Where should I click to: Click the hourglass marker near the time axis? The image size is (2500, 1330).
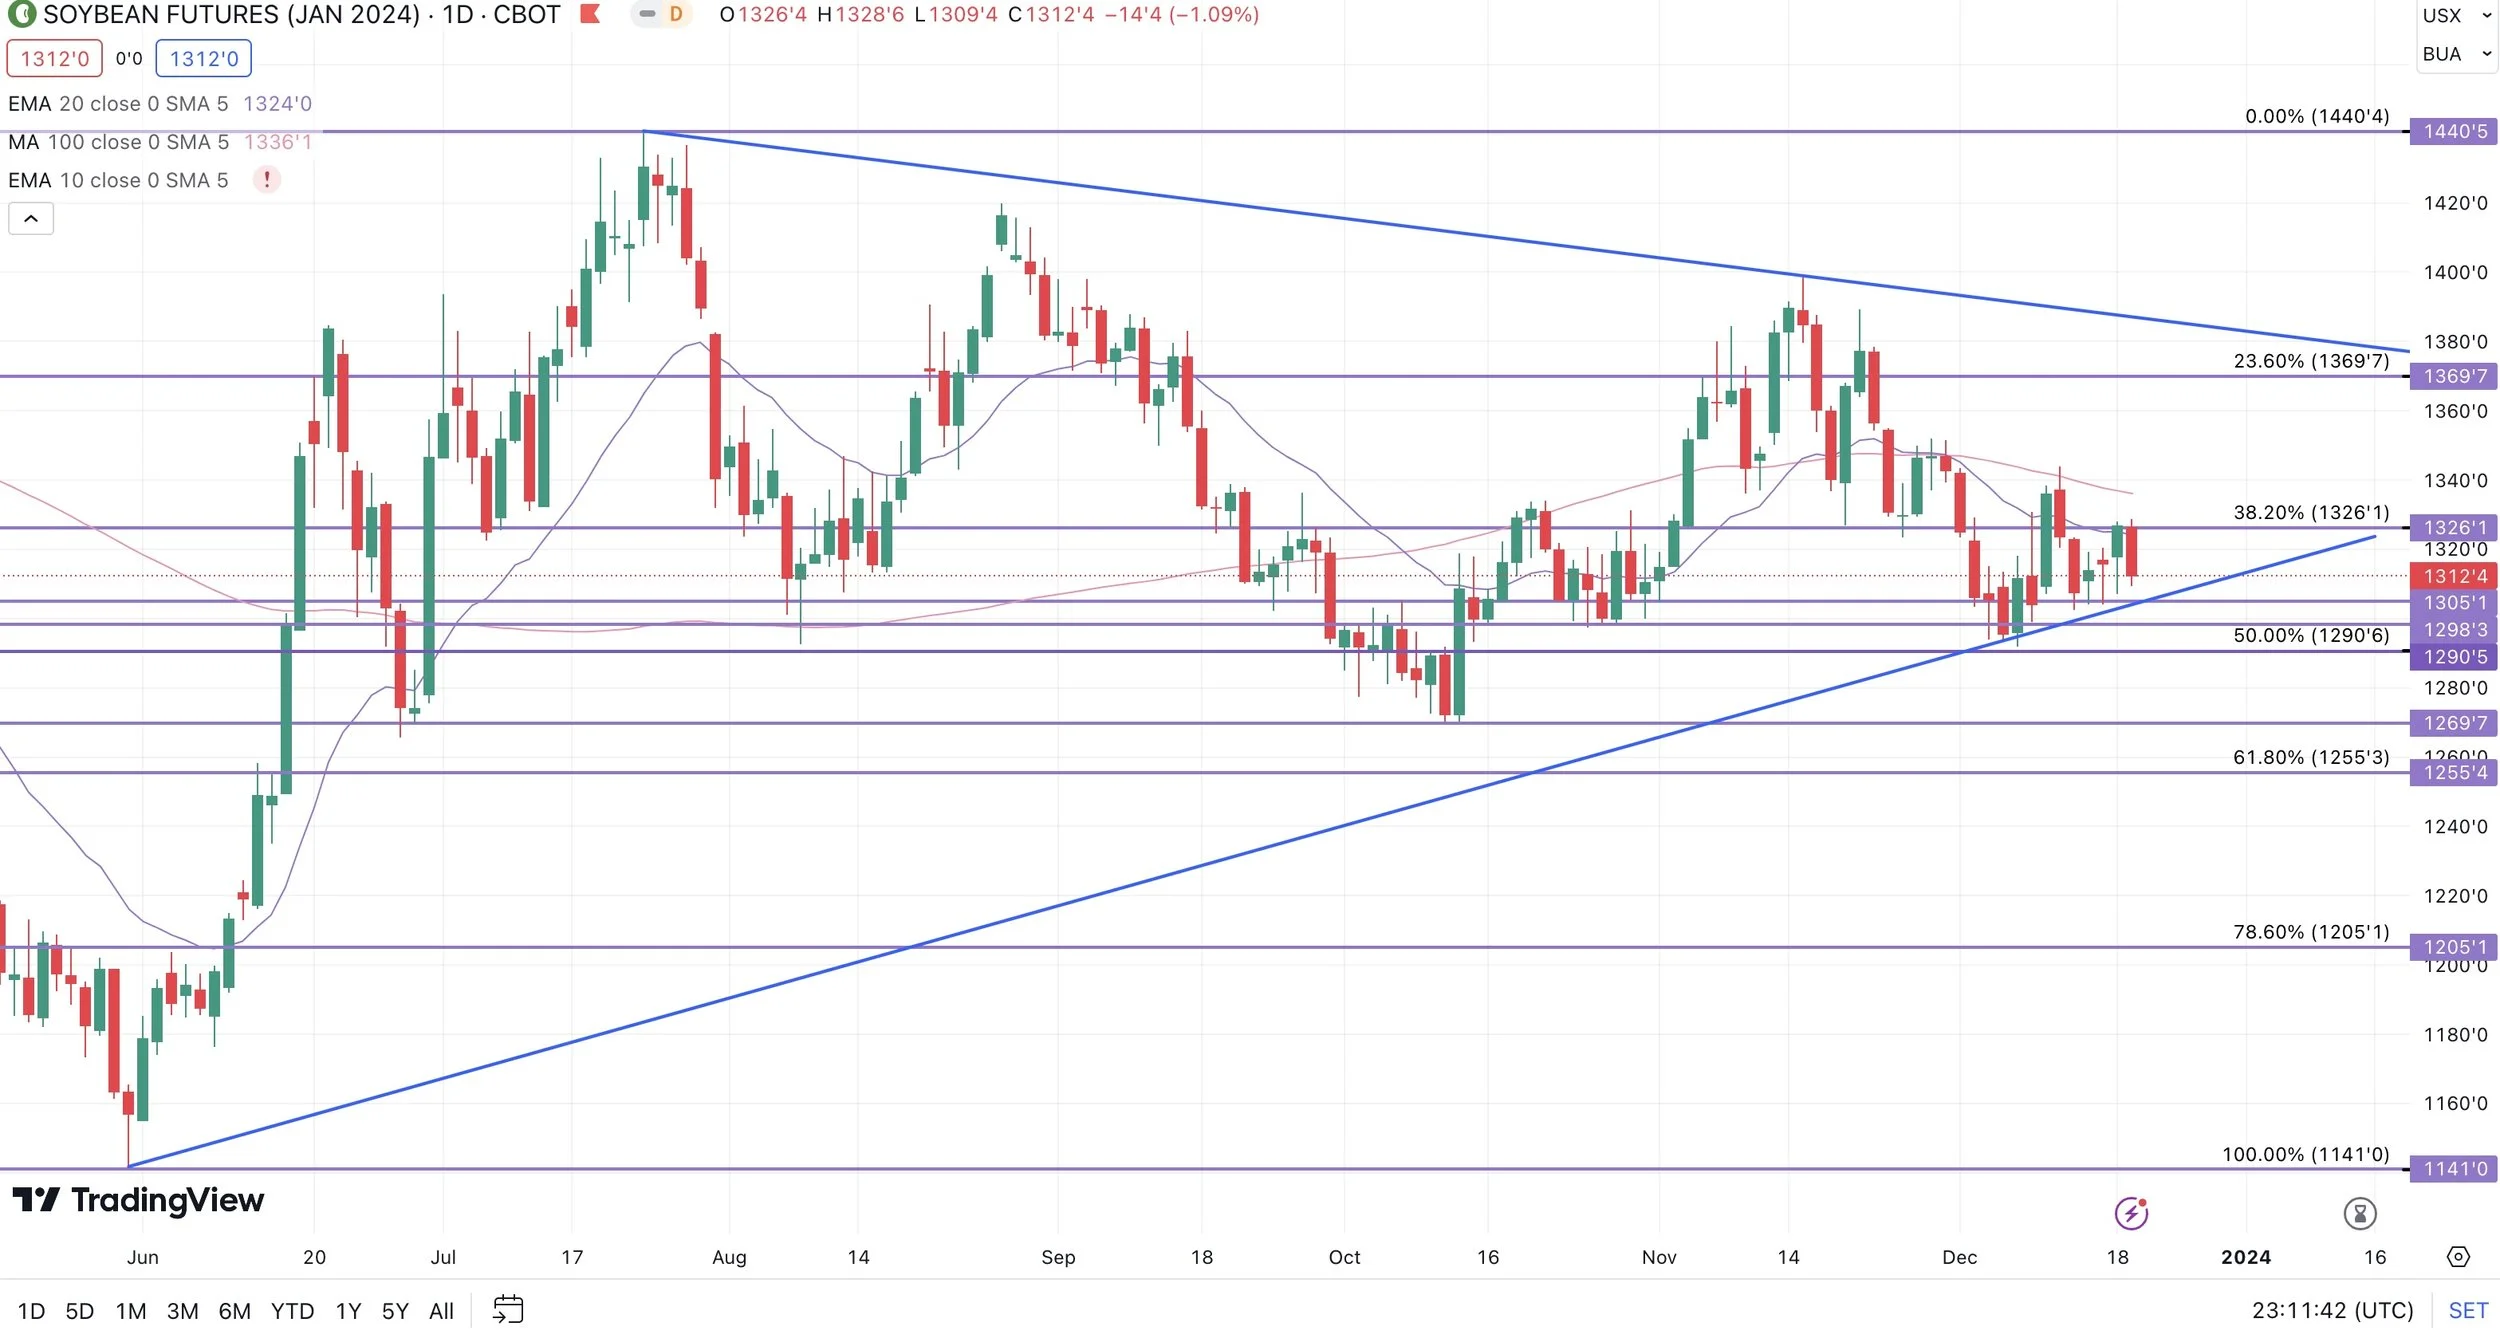pos(2360,1213)
